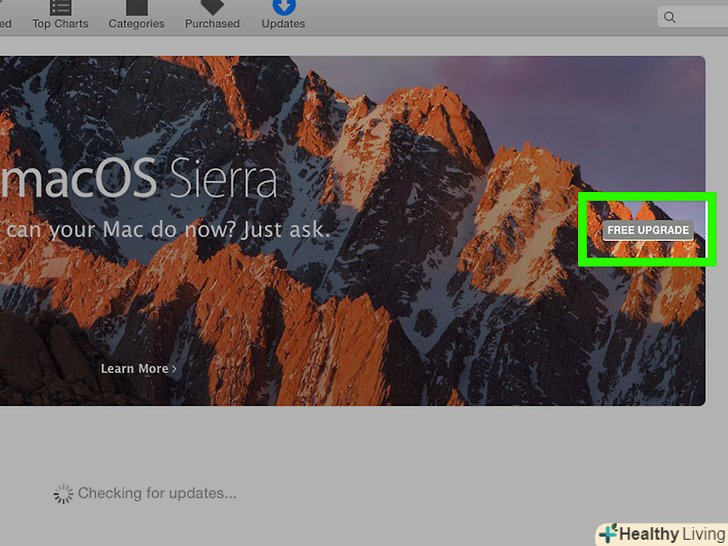Click the "Checking for updates..." text
The height and width of the screenshot is (546, 728).
(157, 493)
